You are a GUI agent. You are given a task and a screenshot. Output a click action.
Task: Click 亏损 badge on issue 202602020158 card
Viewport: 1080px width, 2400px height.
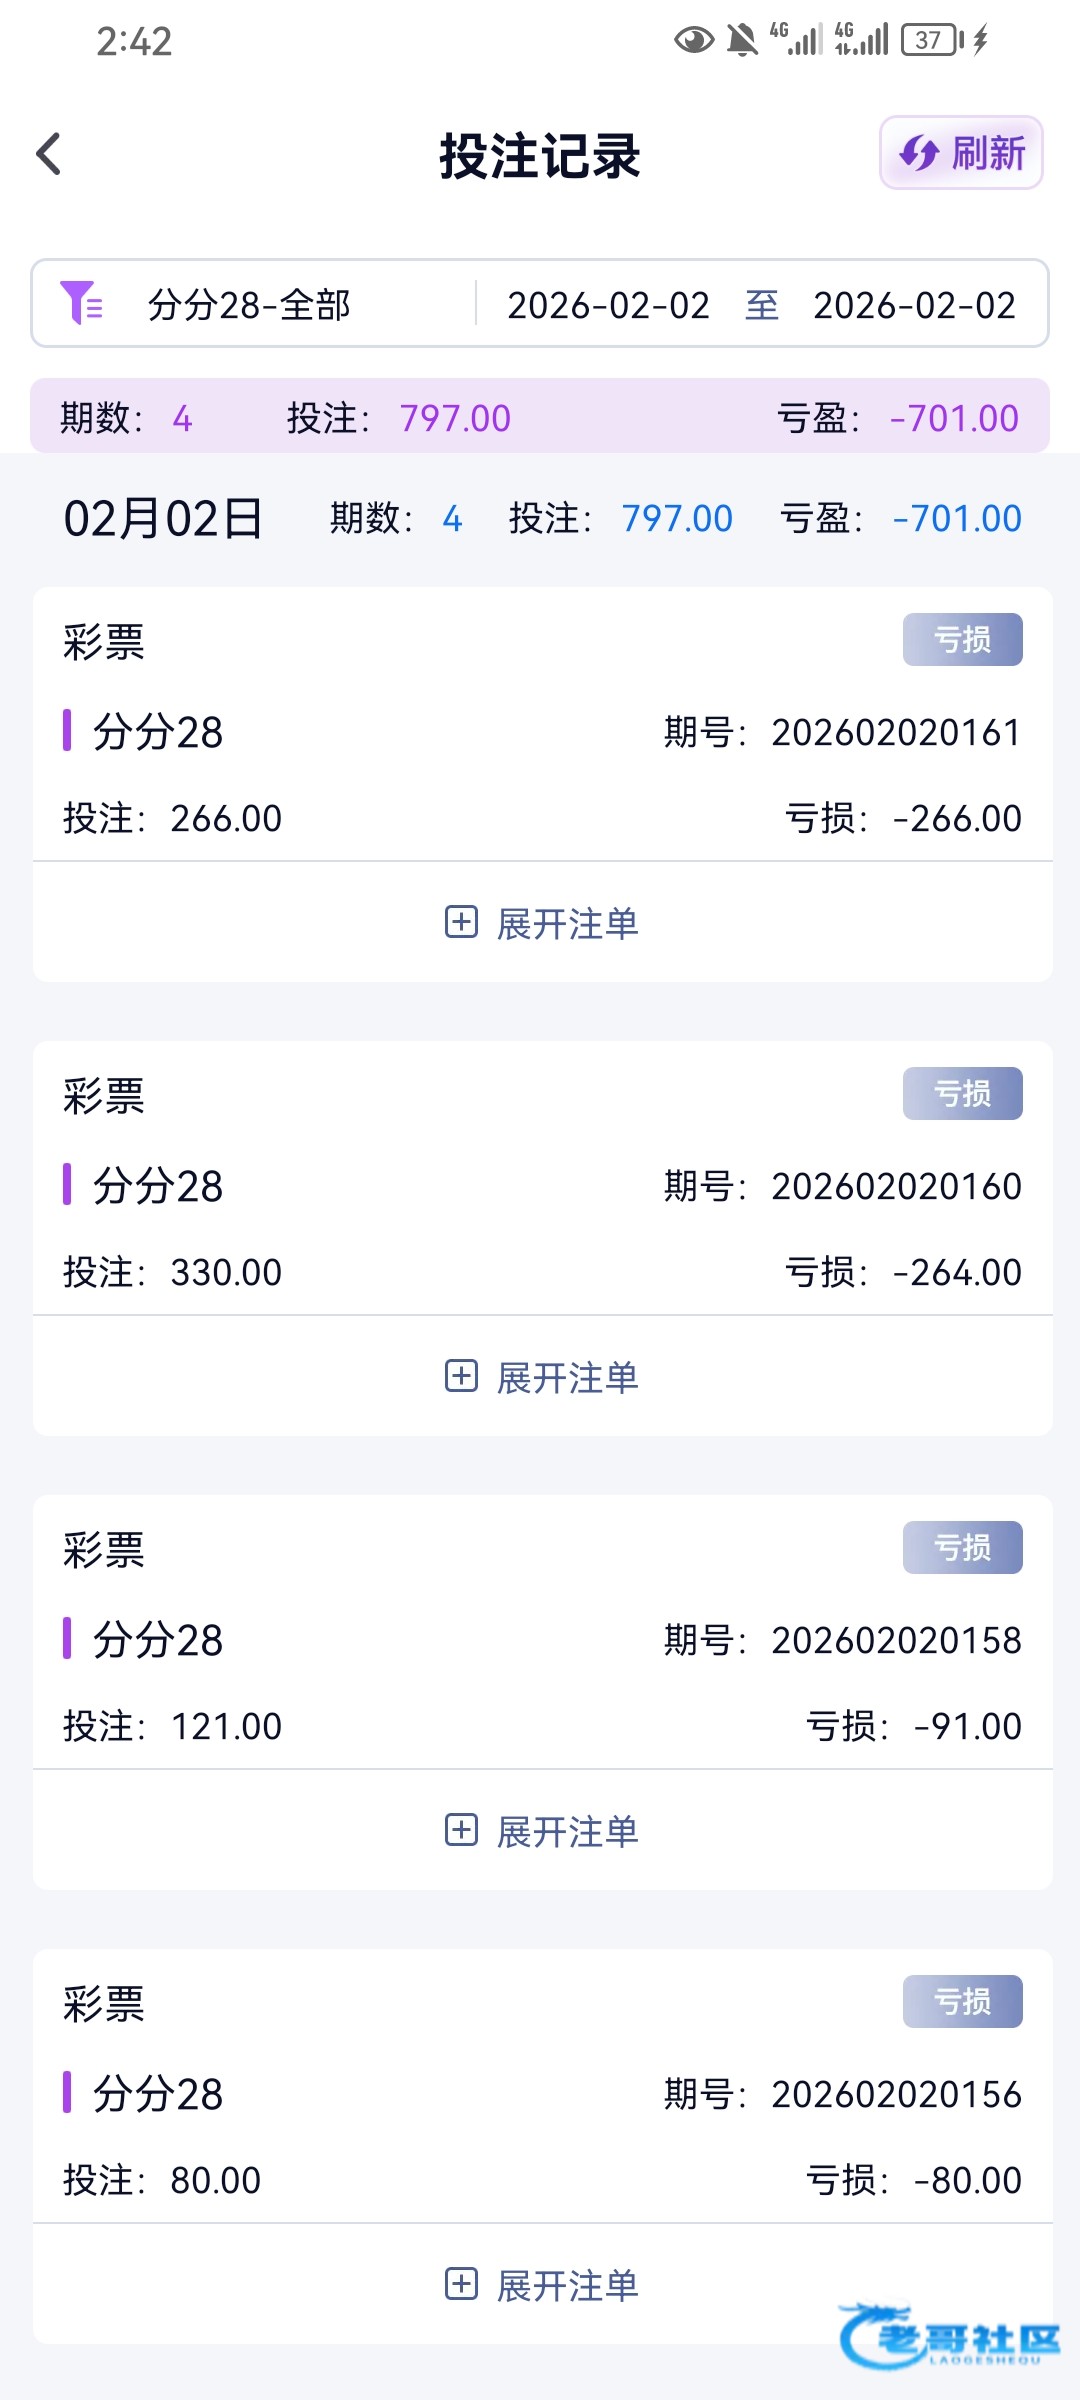962,1547
